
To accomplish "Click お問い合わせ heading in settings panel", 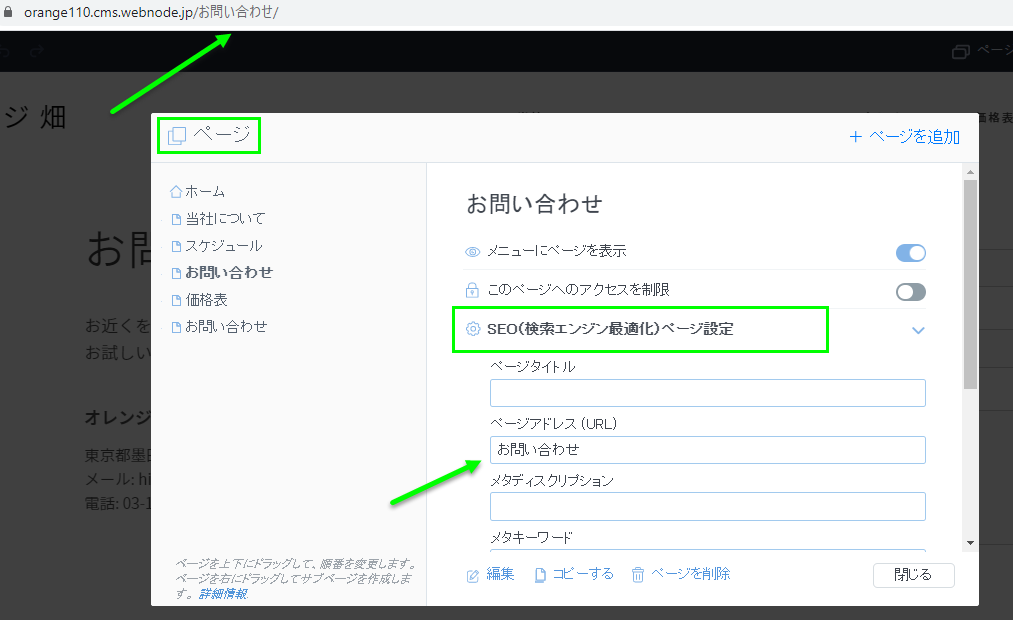I will pos(534,204).
